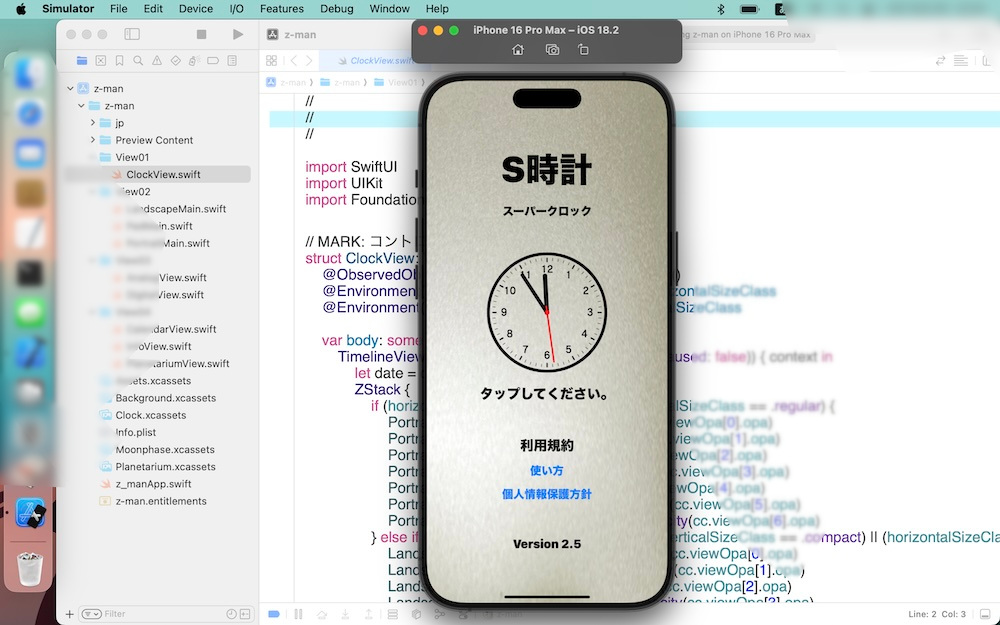This screenshot has width=1000, height=625.
Task: Tap the analog clock face
Action: [546, 310]
